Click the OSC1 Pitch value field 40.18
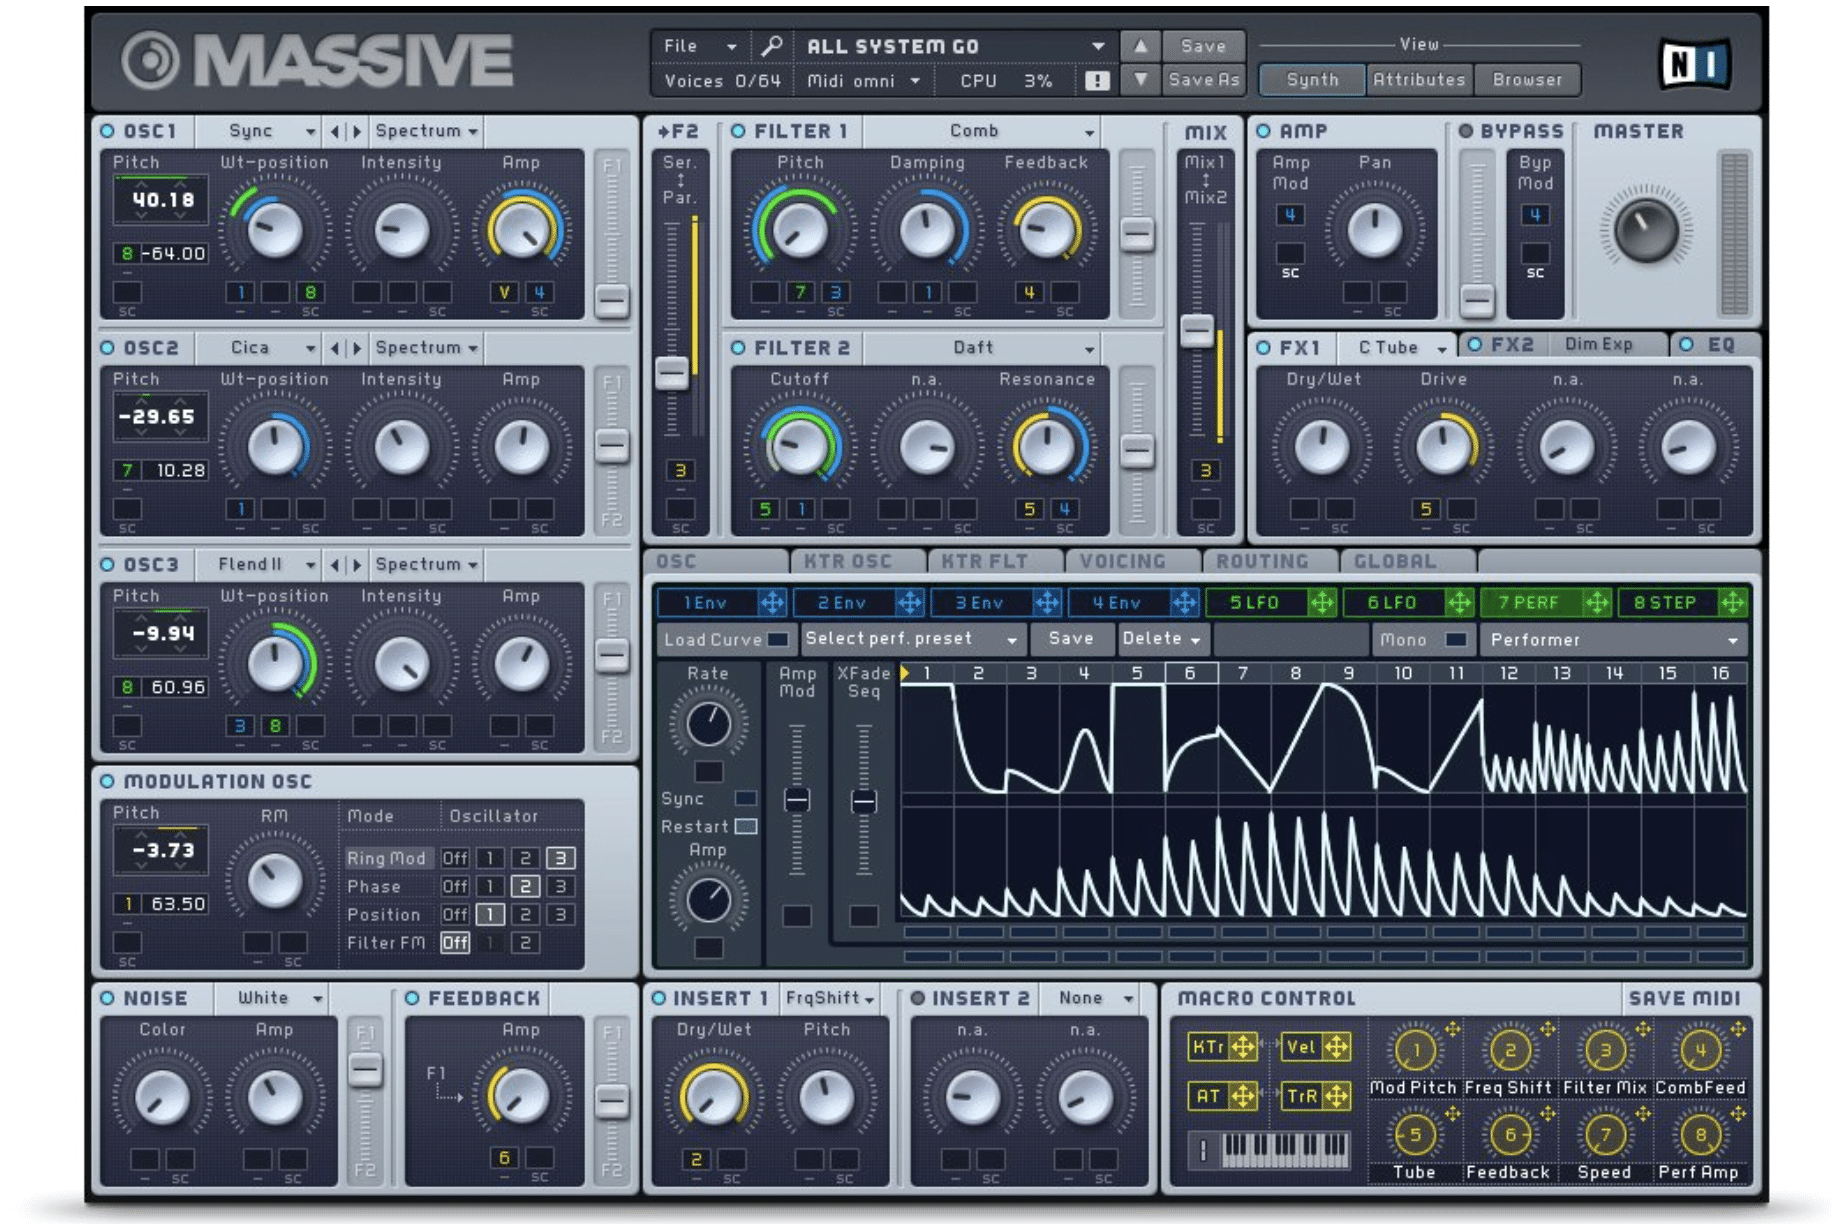The width and height of the screenshot is (1832, 1224). (x=162, y=200)
